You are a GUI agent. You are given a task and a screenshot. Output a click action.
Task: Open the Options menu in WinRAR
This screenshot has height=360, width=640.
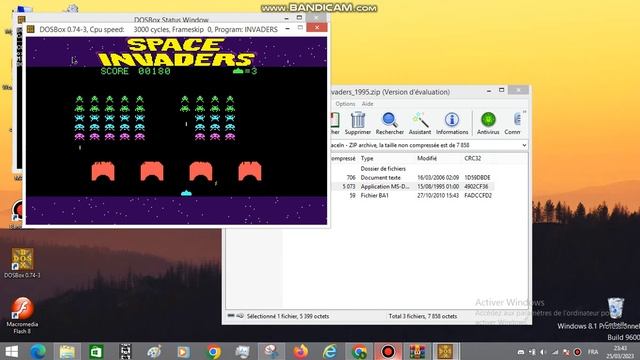point(345,104)
